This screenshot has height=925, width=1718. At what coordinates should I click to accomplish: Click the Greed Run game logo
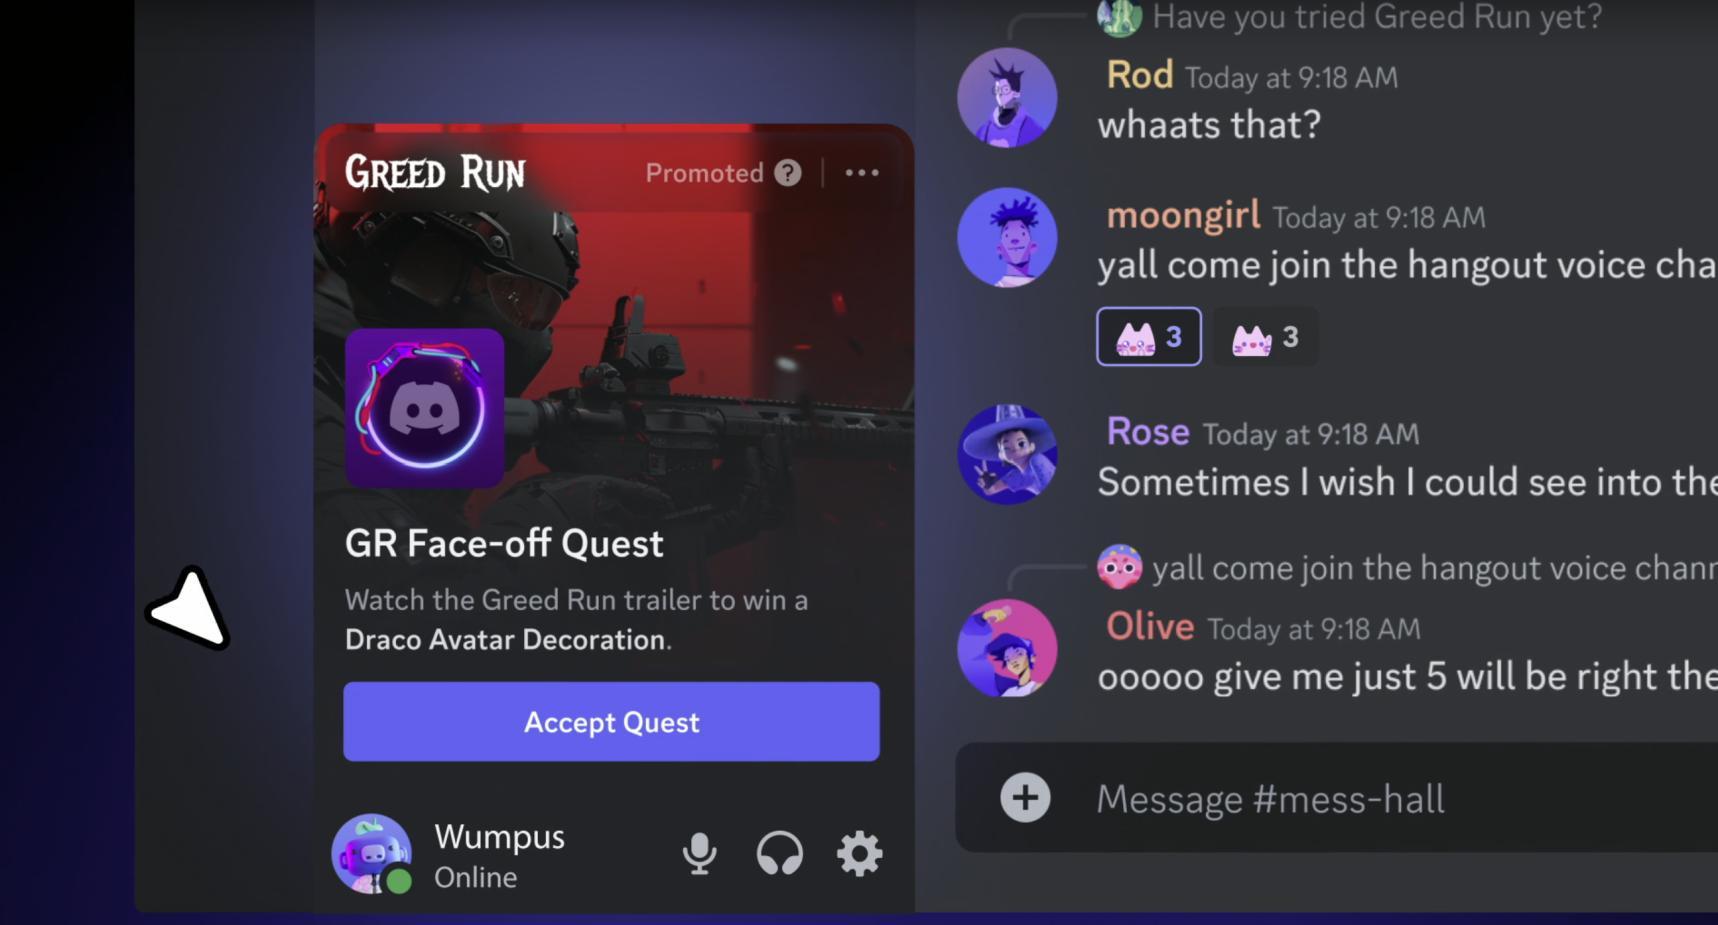click(435, 173)
